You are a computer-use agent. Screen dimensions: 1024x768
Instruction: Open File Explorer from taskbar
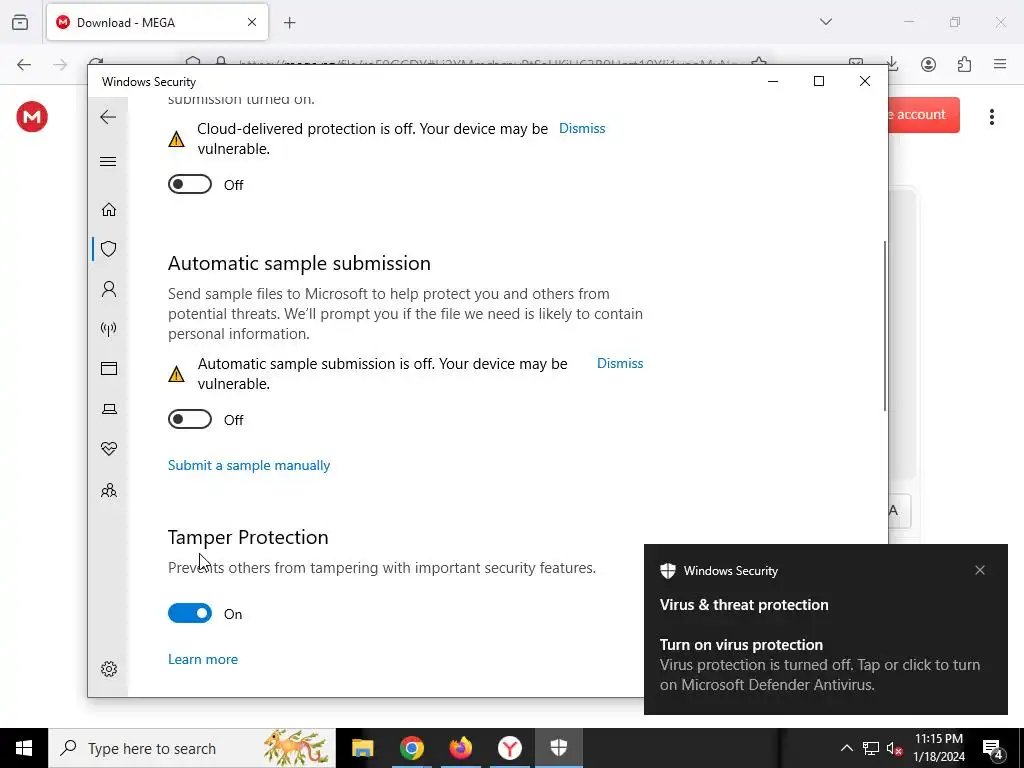362,748
